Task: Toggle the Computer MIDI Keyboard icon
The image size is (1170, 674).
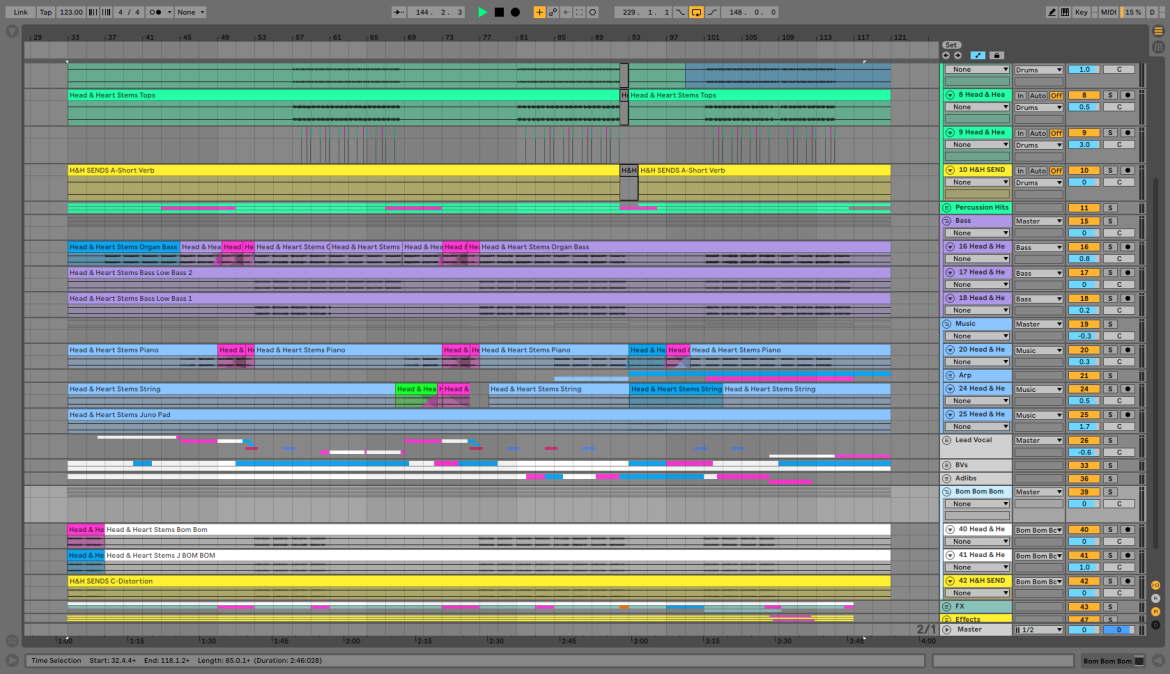Action: [x=1065, y=12]
